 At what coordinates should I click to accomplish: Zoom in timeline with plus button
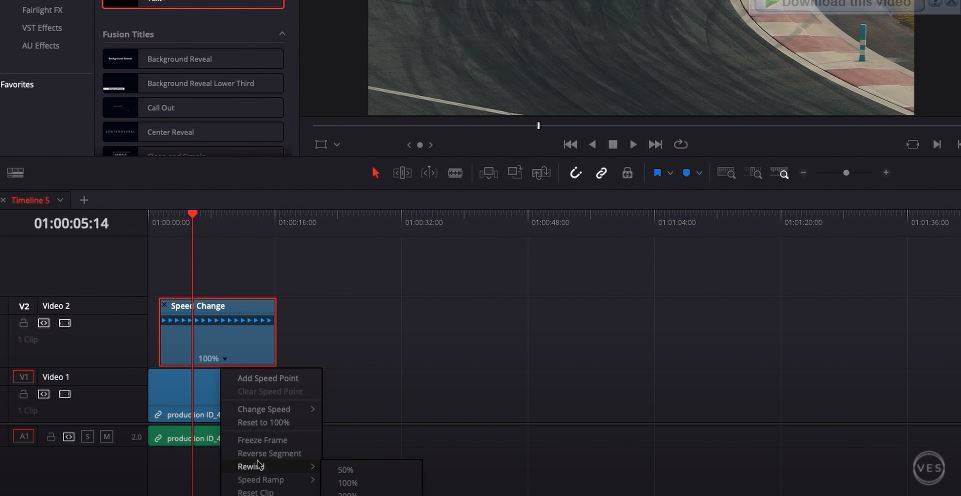coord(886,173)
